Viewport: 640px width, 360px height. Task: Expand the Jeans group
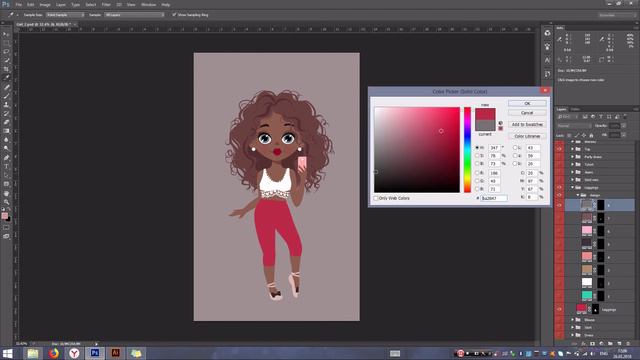point(573,172)
